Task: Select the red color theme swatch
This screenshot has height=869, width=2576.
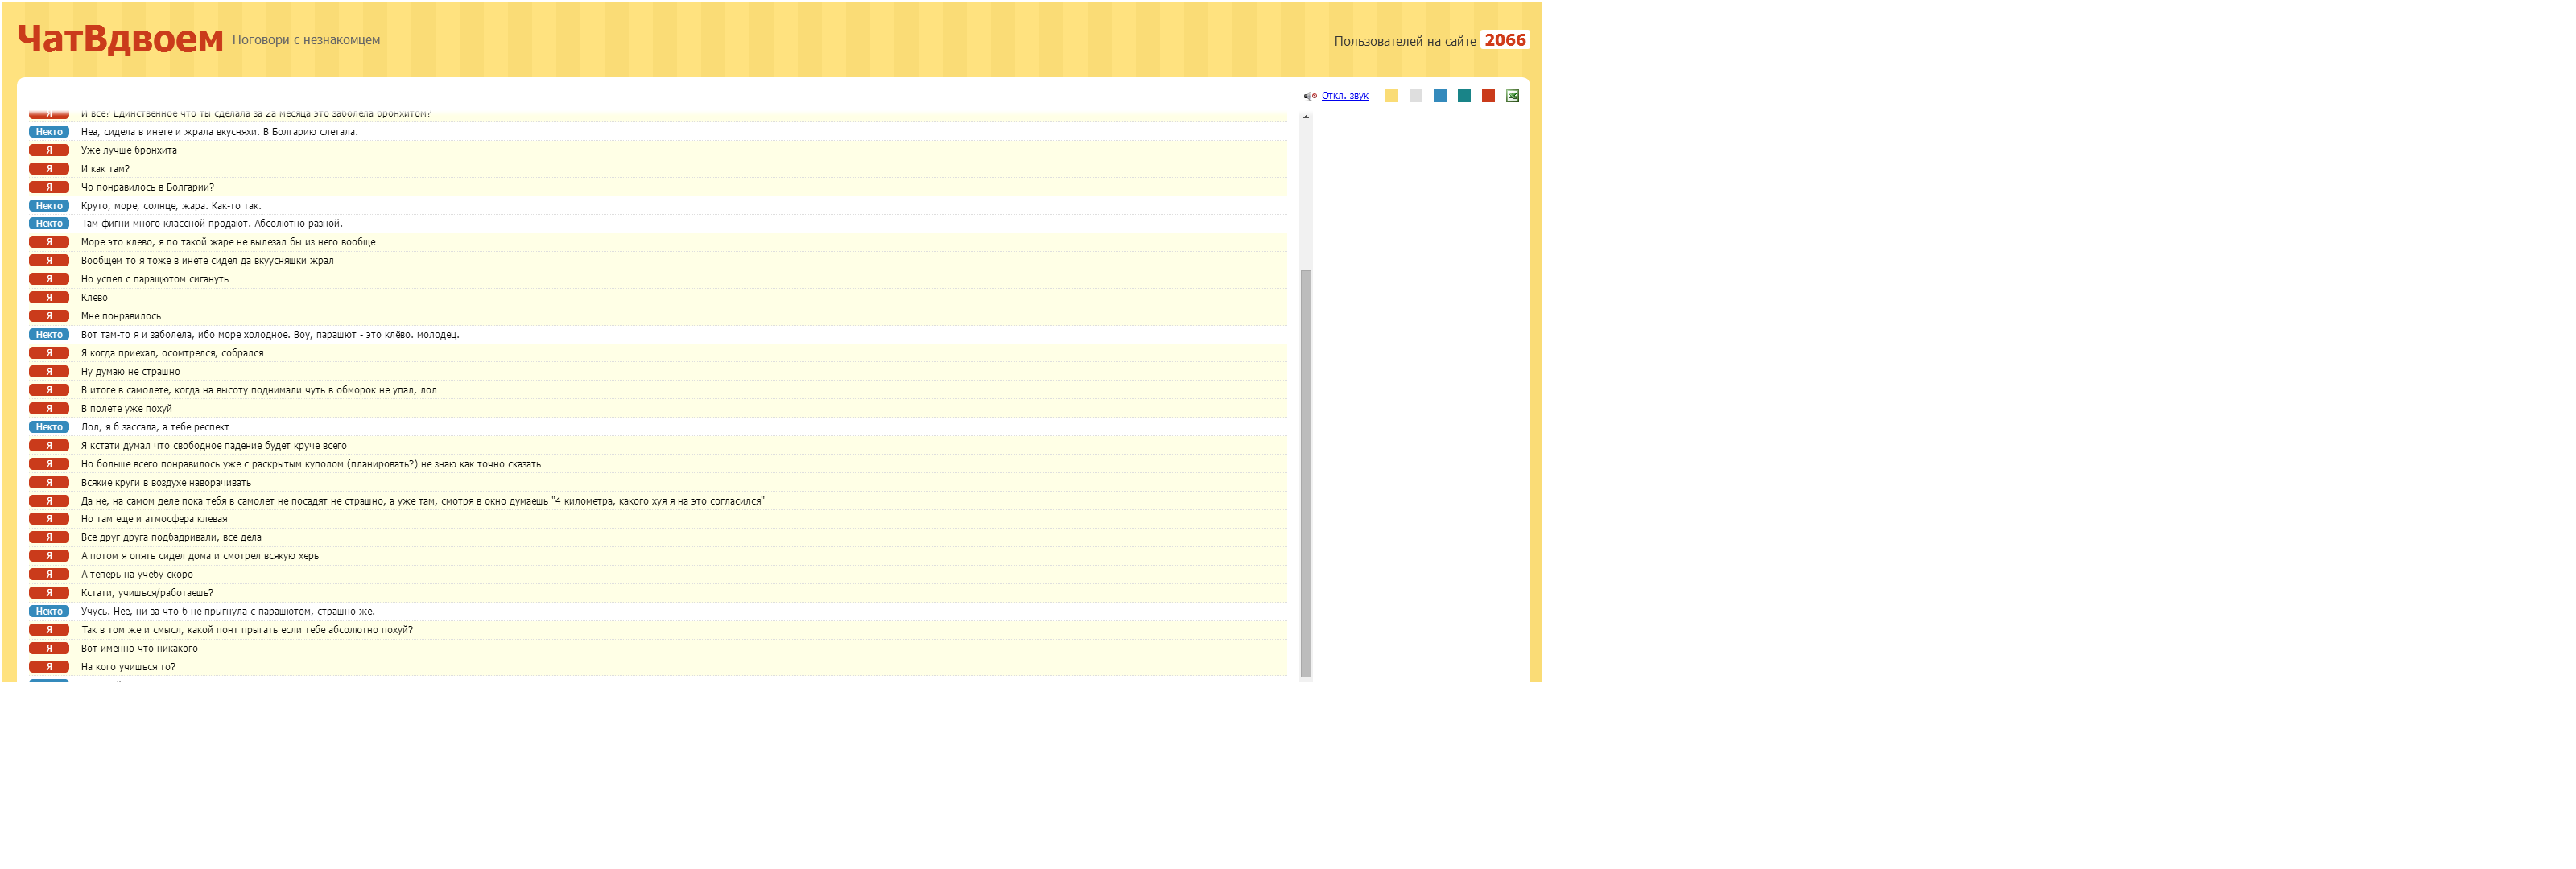Action: (1488, 96)
